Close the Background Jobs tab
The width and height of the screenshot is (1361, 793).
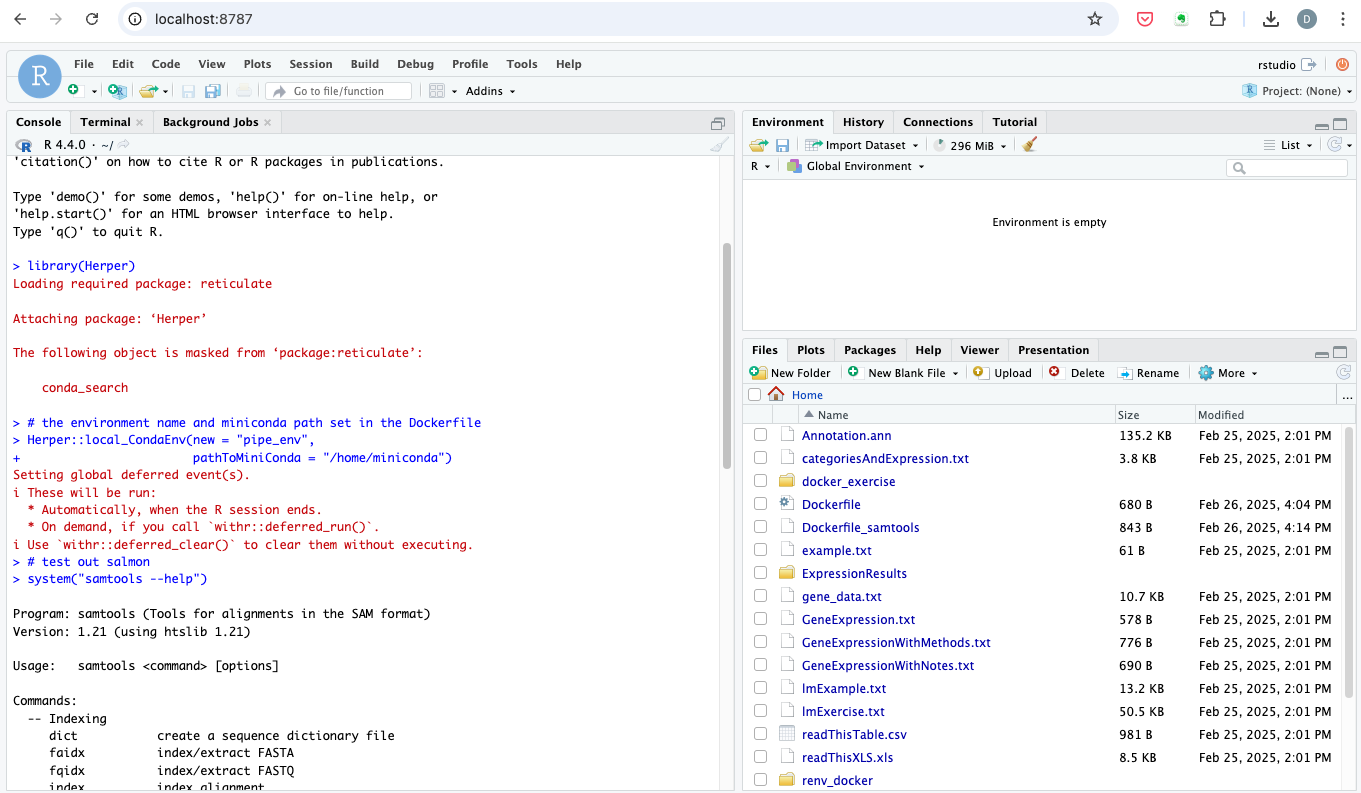click(268, 122)
